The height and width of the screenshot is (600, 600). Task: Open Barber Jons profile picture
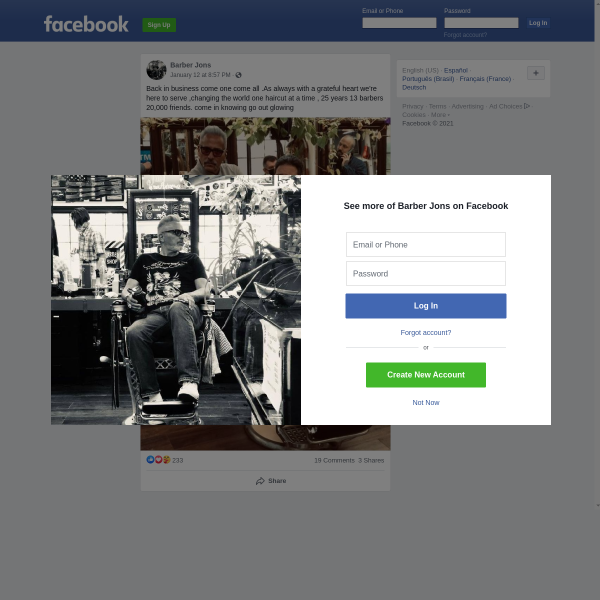coord(156,70)
